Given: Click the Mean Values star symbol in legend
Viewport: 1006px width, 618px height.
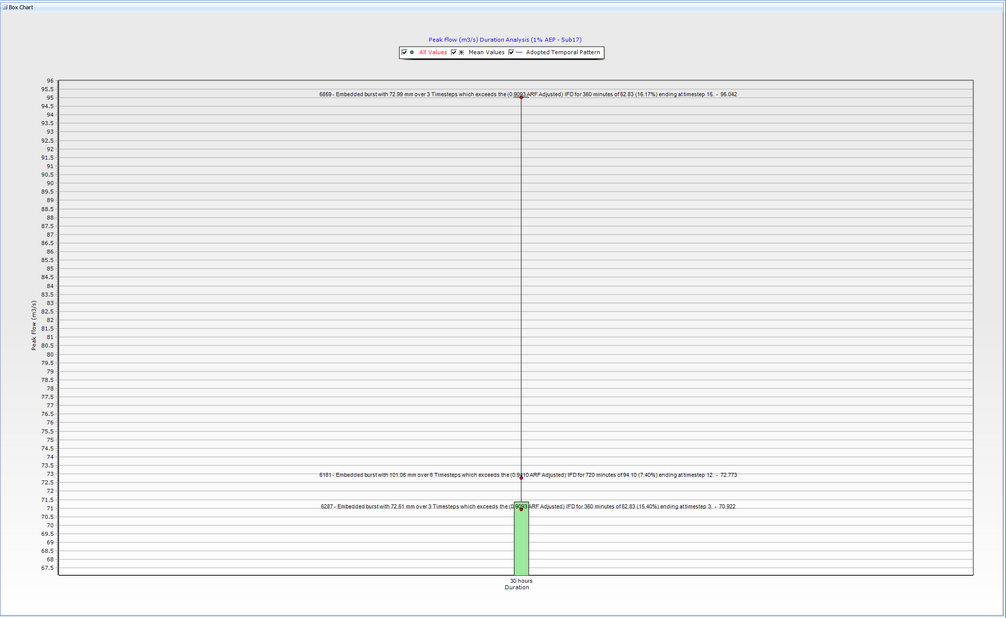Looking at the screenshot, I should tap(462, 52).
